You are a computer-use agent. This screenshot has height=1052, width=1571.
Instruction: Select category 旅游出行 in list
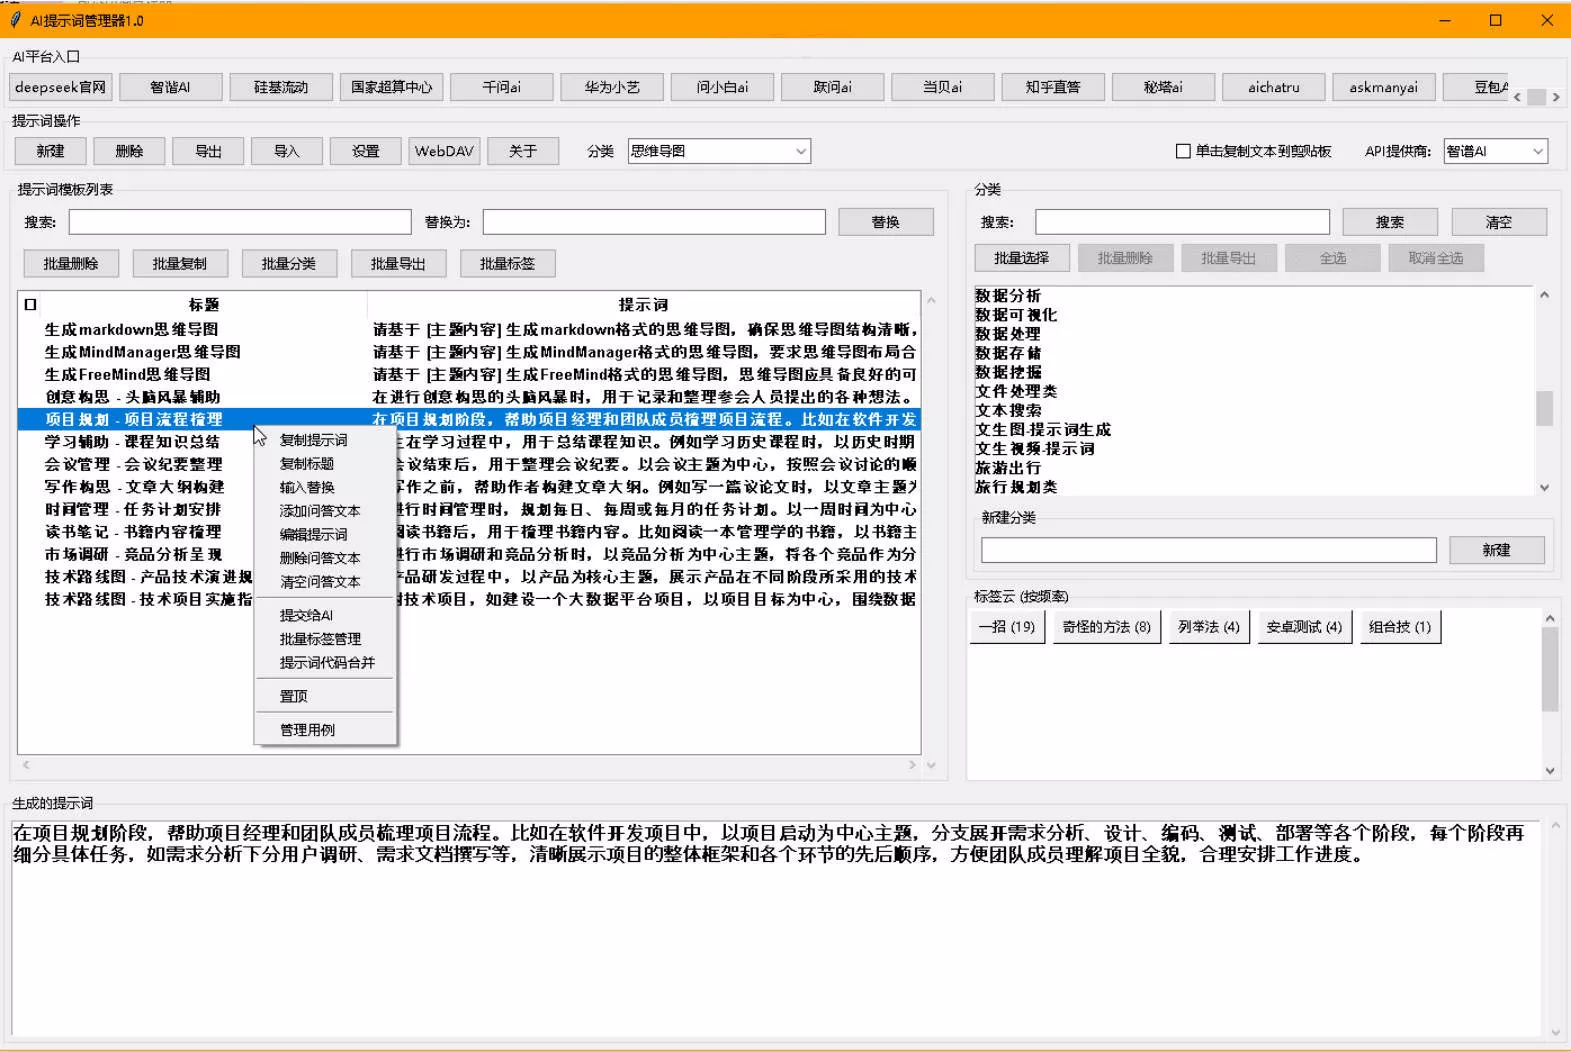[x=1008, y=468]
